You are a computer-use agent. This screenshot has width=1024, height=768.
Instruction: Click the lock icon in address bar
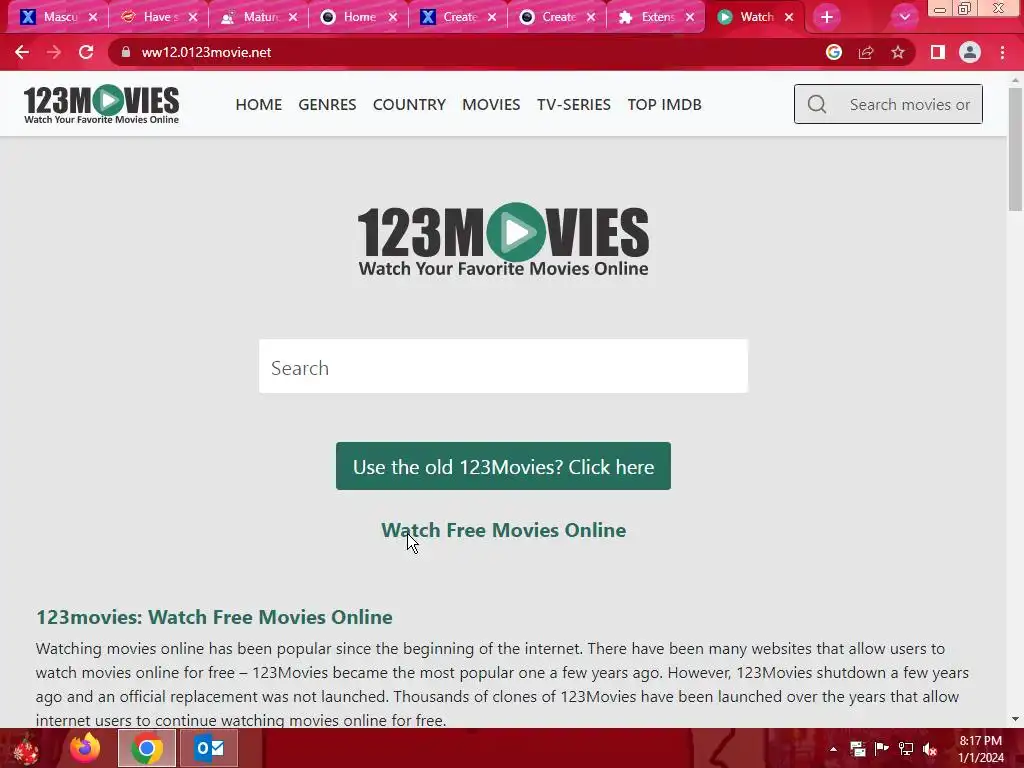[x=126, y=52]
